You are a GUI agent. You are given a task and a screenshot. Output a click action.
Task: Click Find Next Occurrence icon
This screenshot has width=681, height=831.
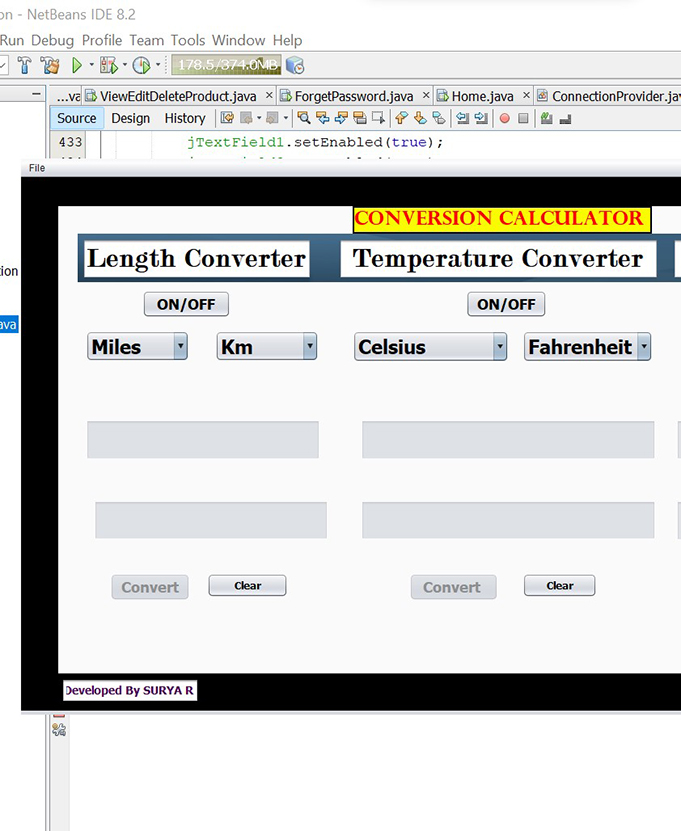point(341,118)
